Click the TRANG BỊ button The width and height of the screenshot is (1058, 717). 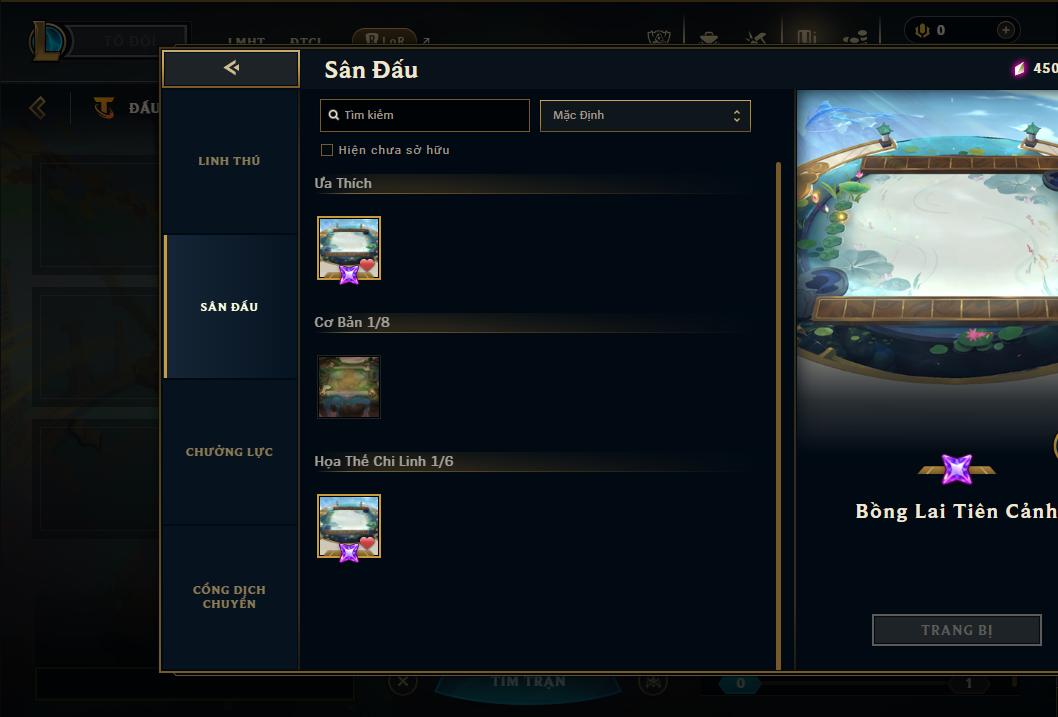click(x=956, y=630)
